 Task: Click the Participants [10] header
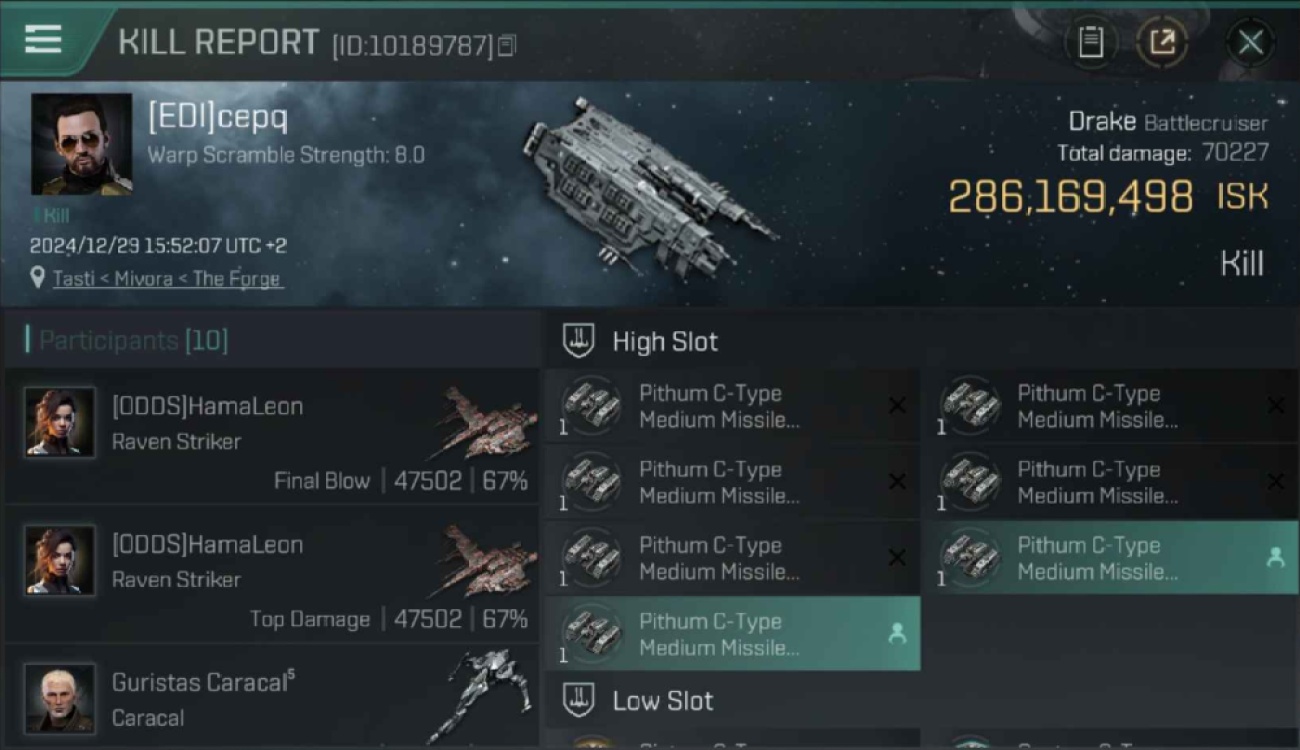tap(128, 340)
